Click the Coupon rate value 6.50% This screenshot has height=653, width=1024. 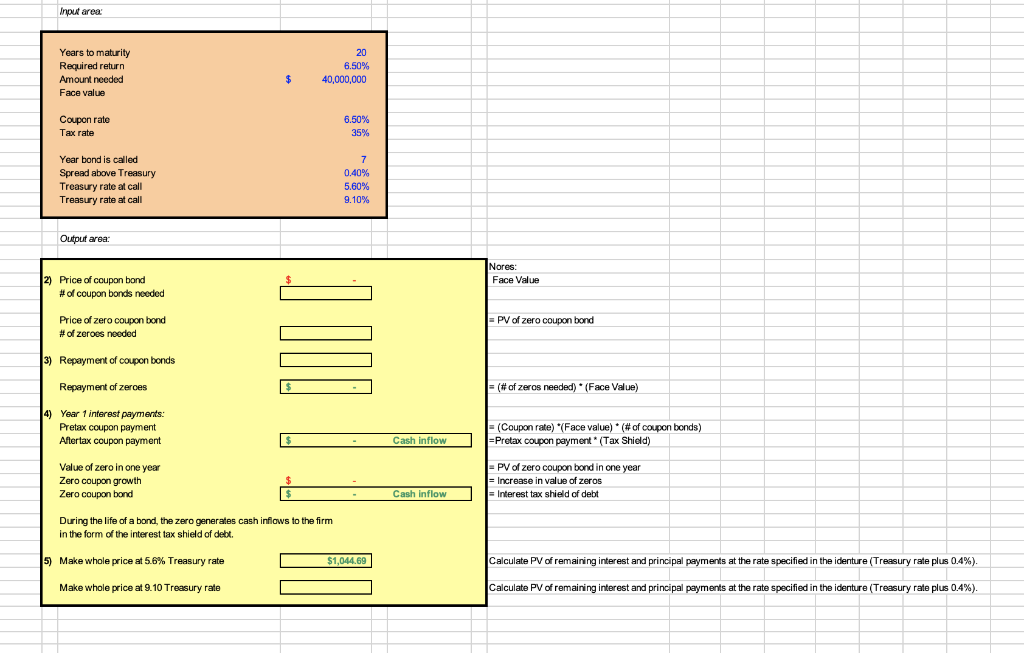357,119
